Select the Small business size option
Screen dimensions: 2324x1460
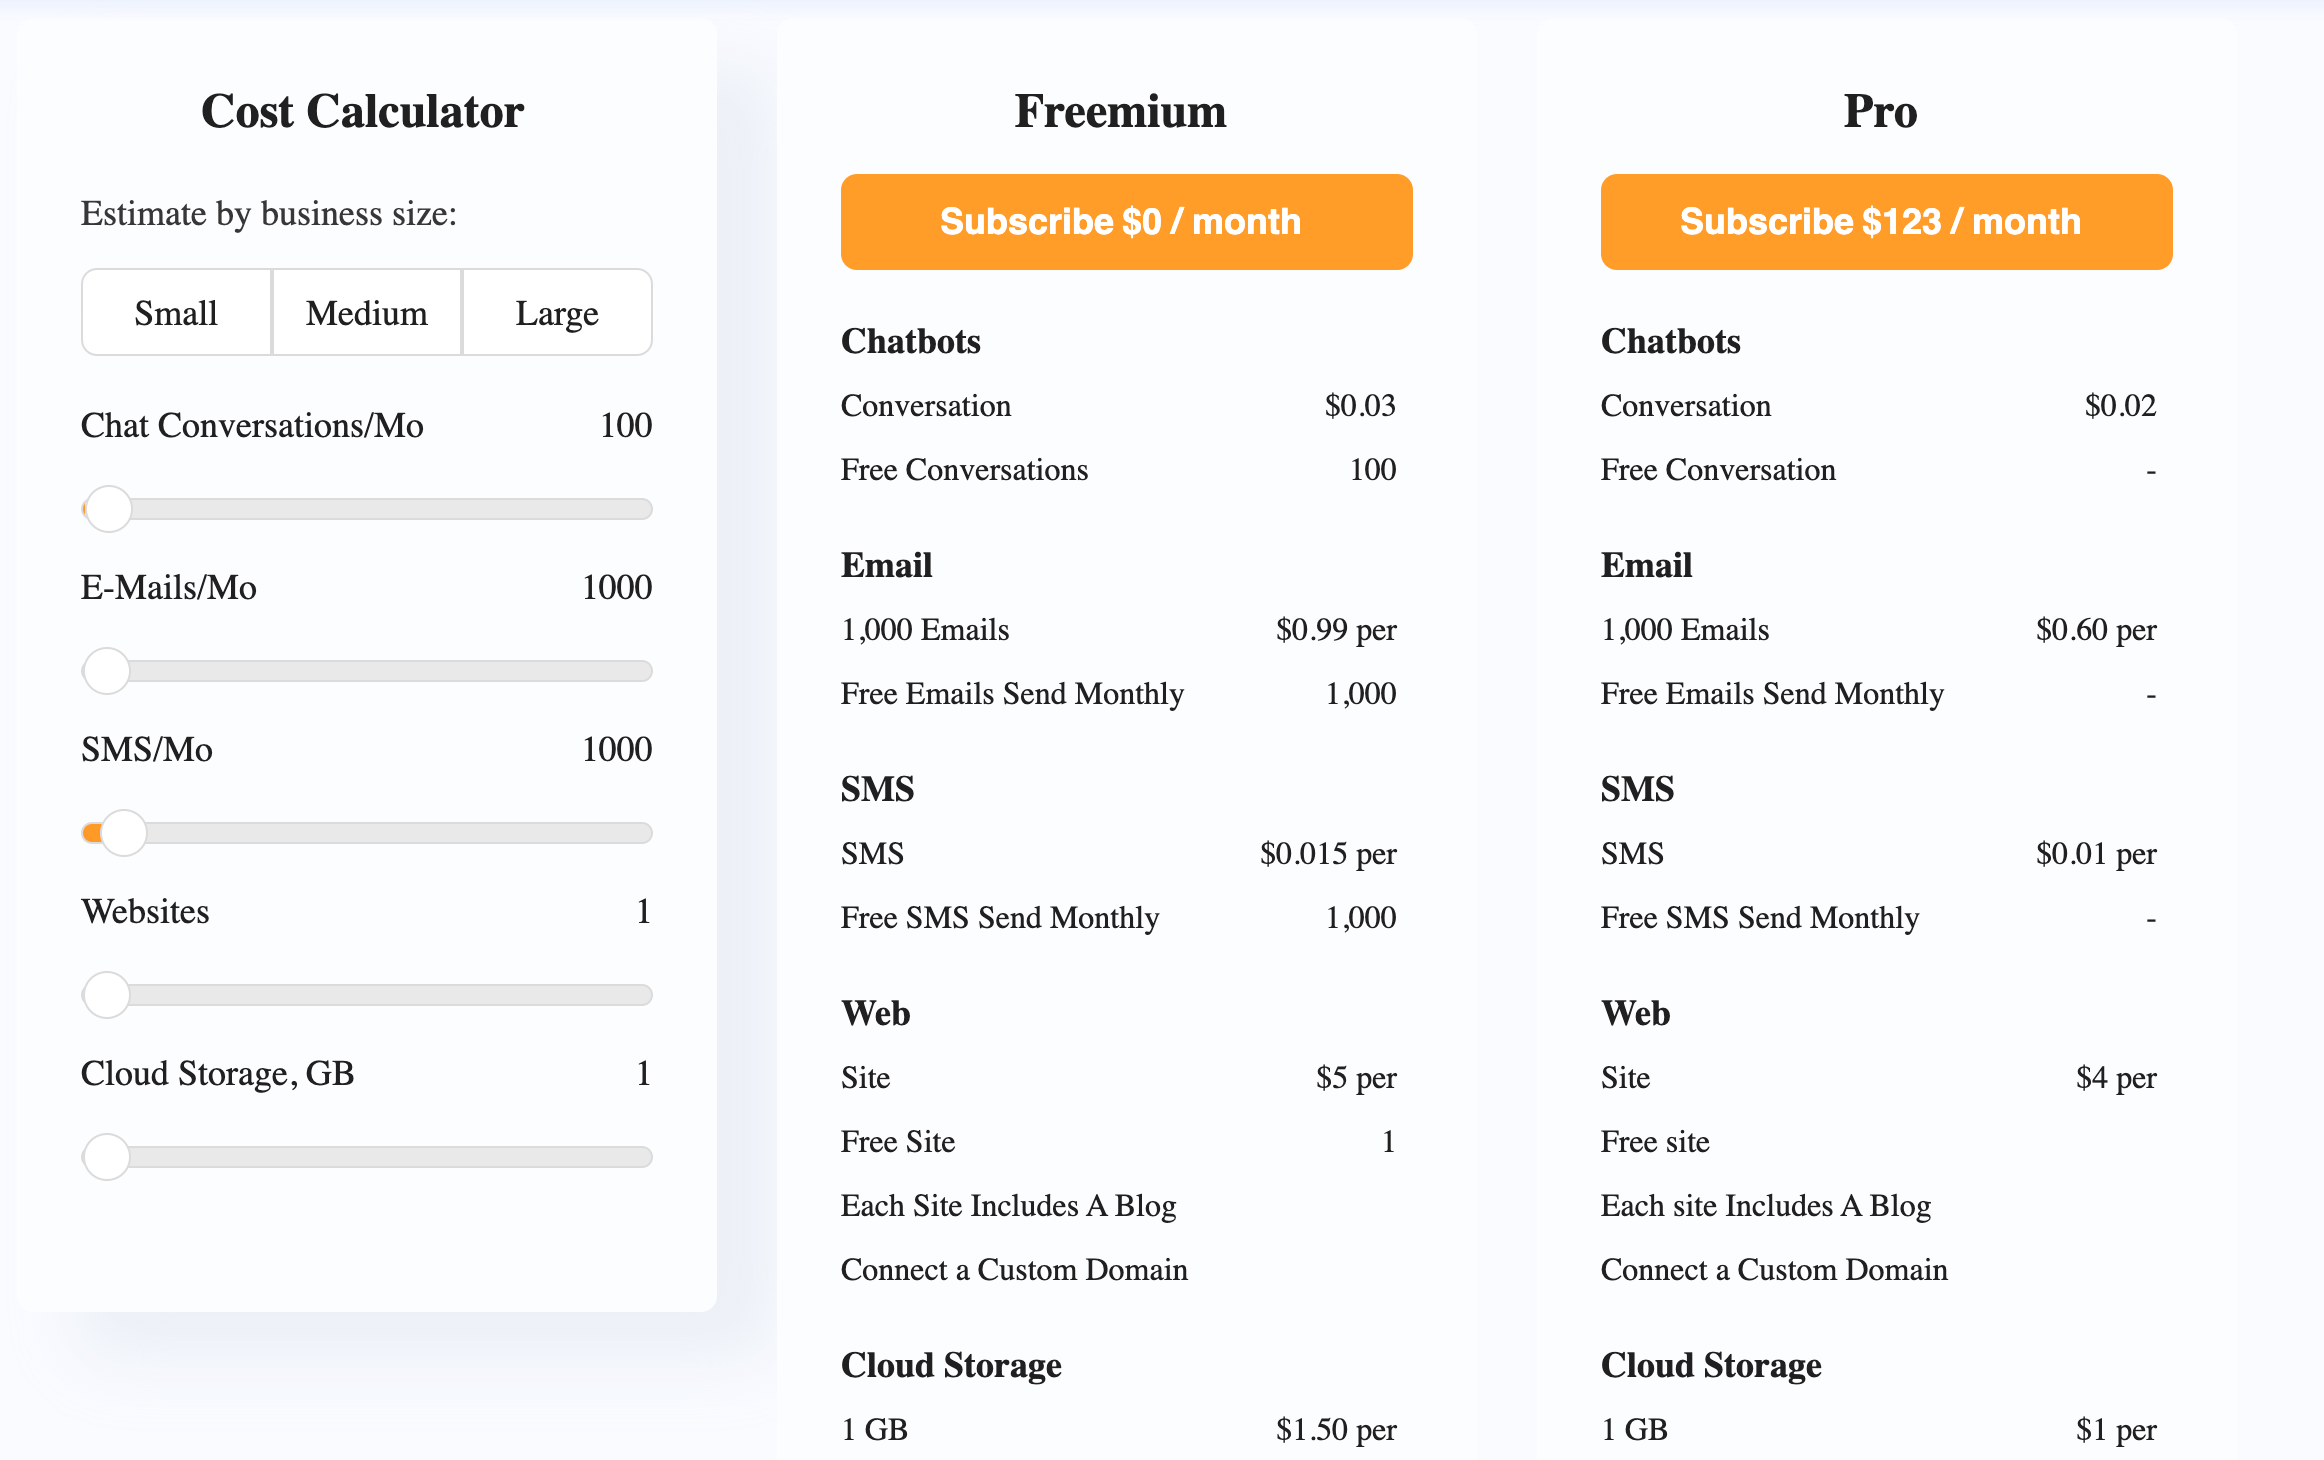(177, 313)
